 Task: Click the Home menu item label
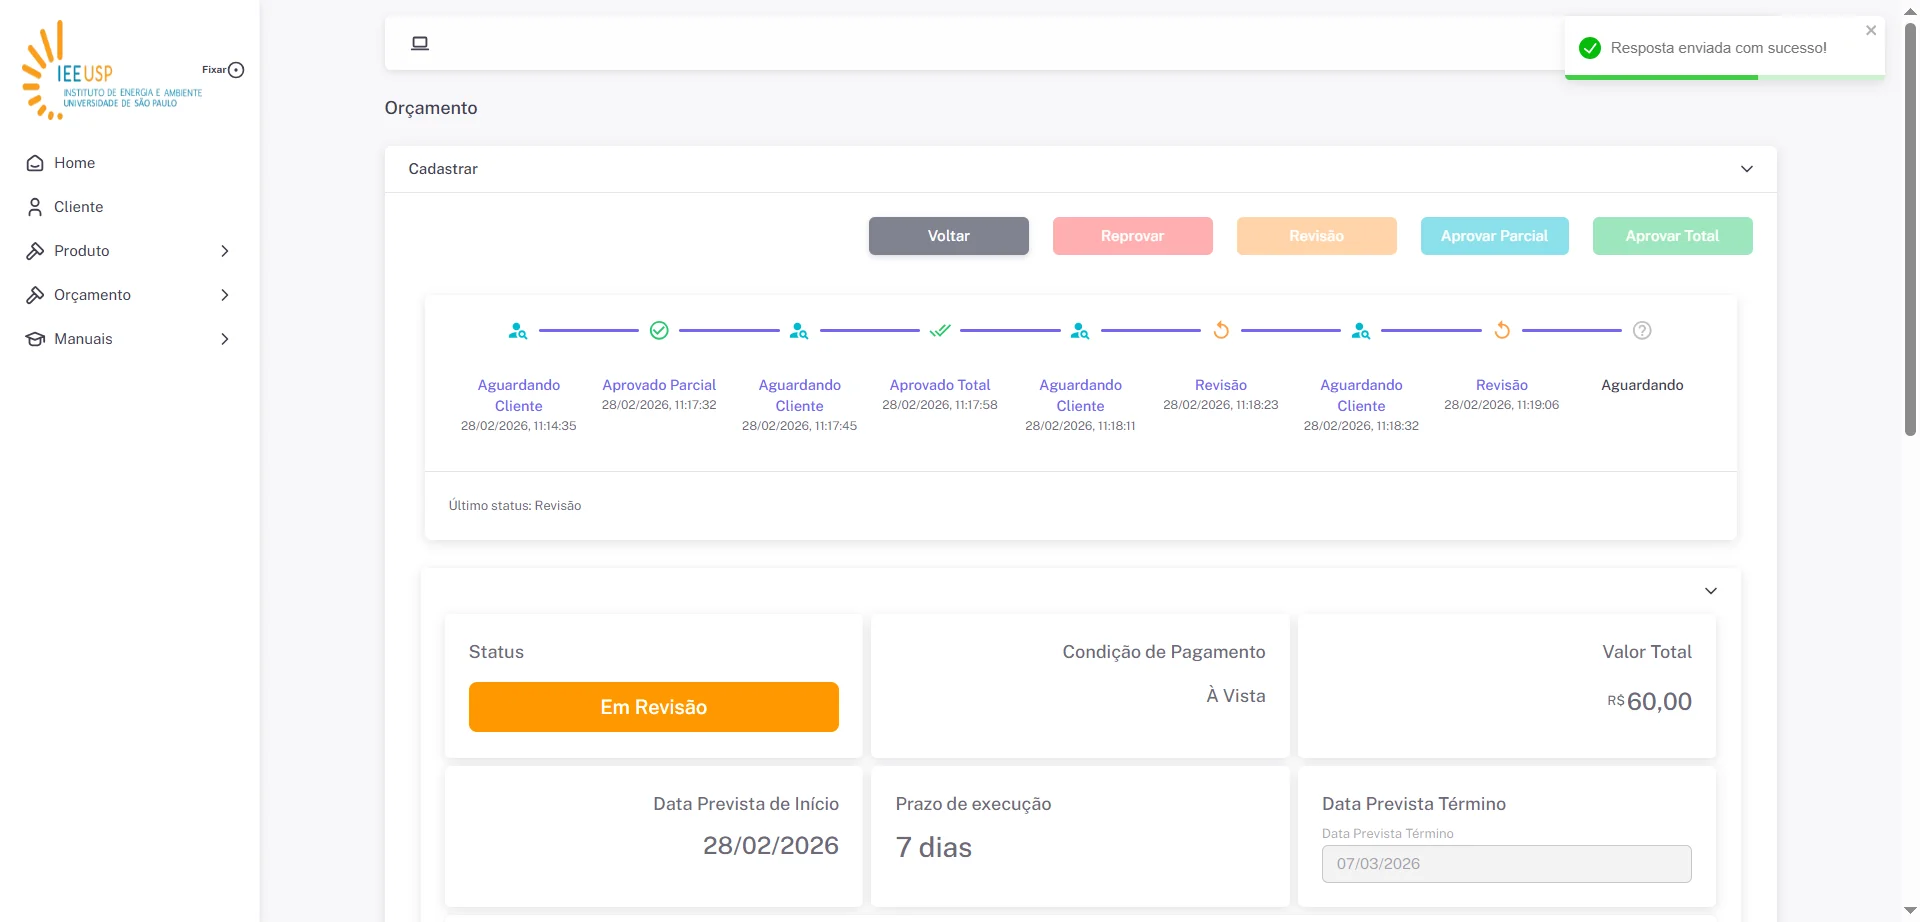click(x=75, y=163)
